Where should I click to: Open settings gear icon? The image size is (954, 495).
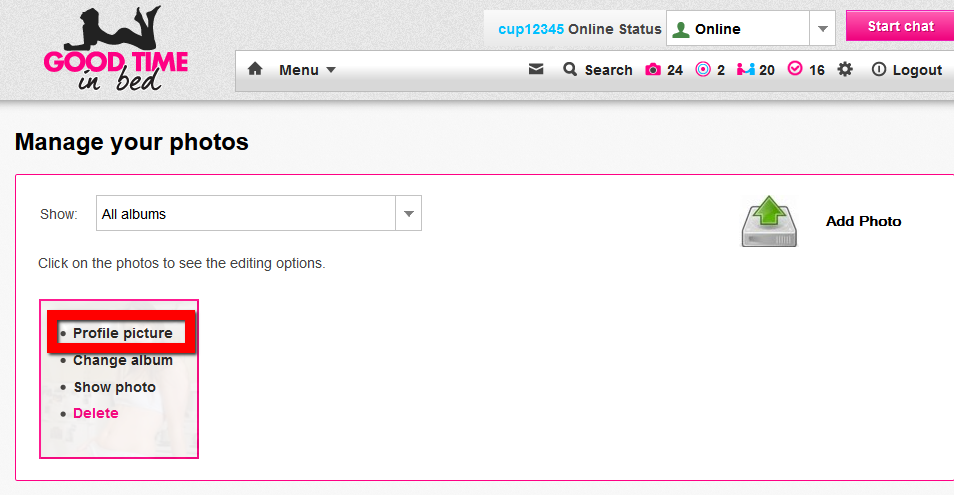(845, 70)
